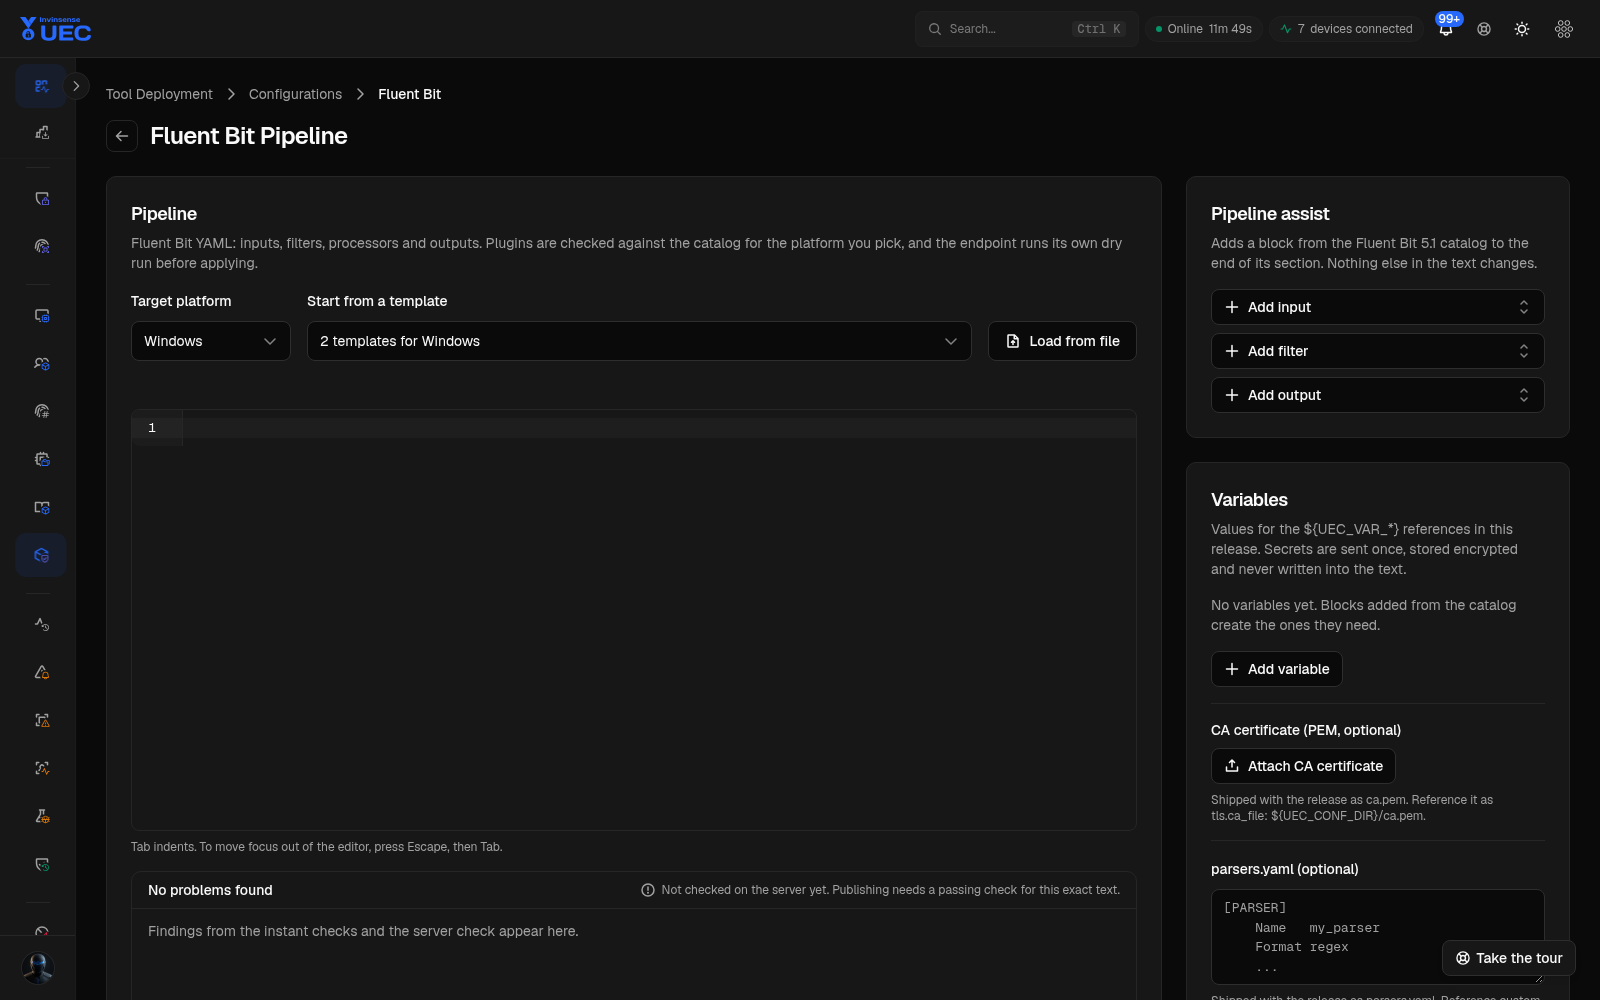The height and width of the screenshot is (1000, 1600).
Task: Open the Target platform Windows dropdown
Action: tap(211, 341)
